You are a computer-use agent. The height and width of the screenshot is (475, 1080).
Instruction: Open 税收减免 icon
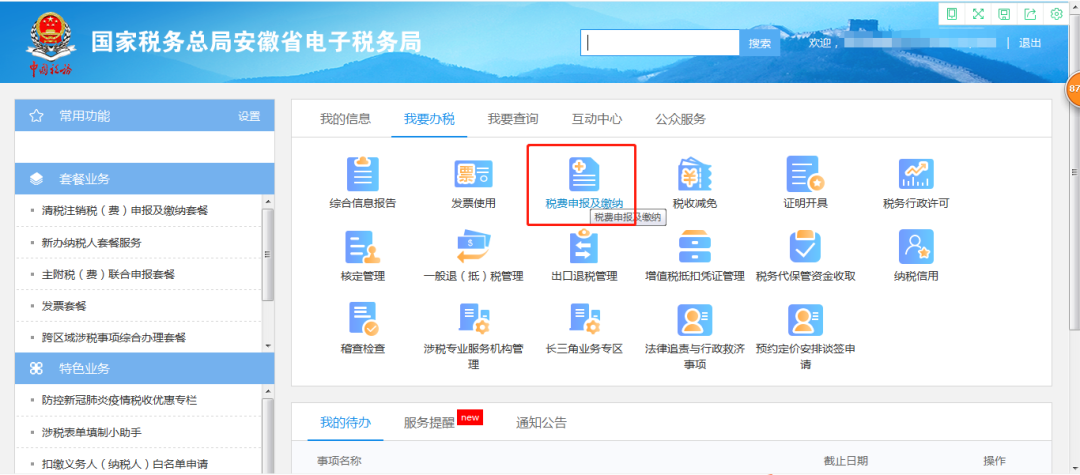pyautogui.click(x=694, y=175)
